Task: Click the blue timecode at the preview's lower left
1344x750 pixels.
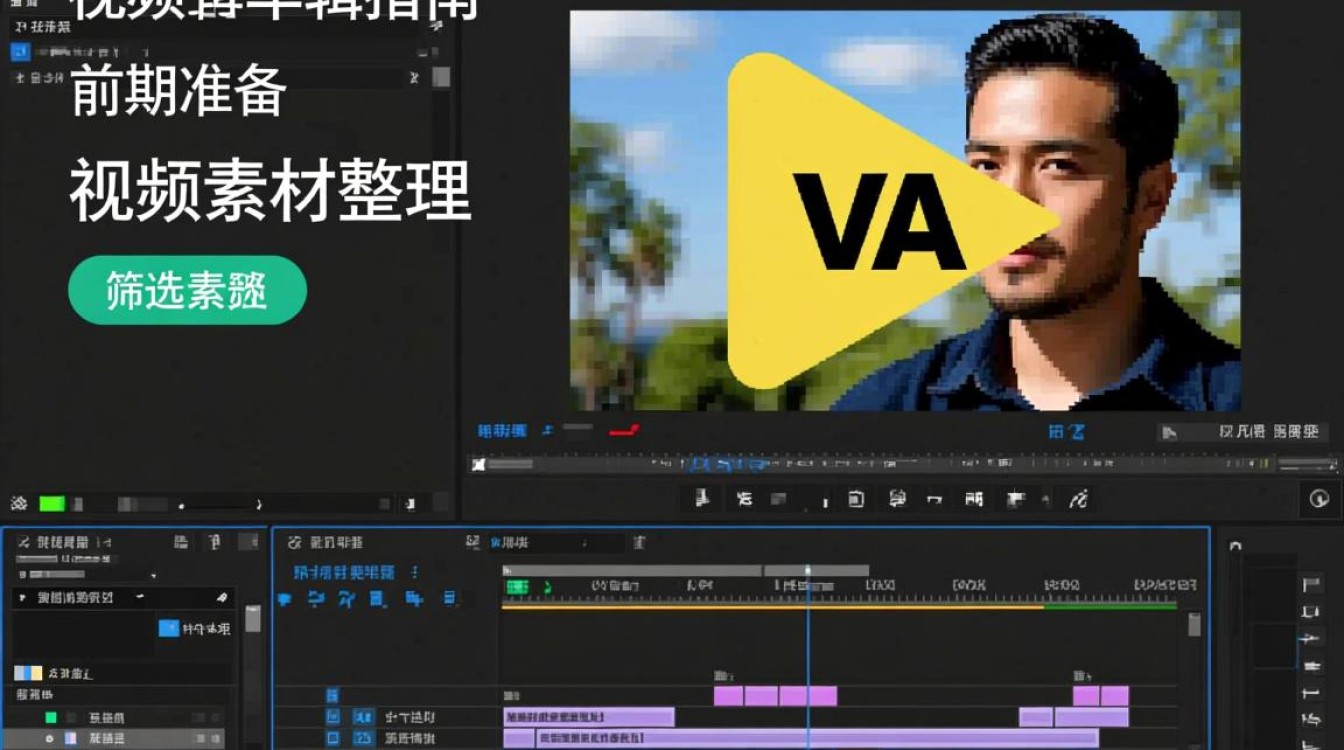Action: tap(502, 431)
